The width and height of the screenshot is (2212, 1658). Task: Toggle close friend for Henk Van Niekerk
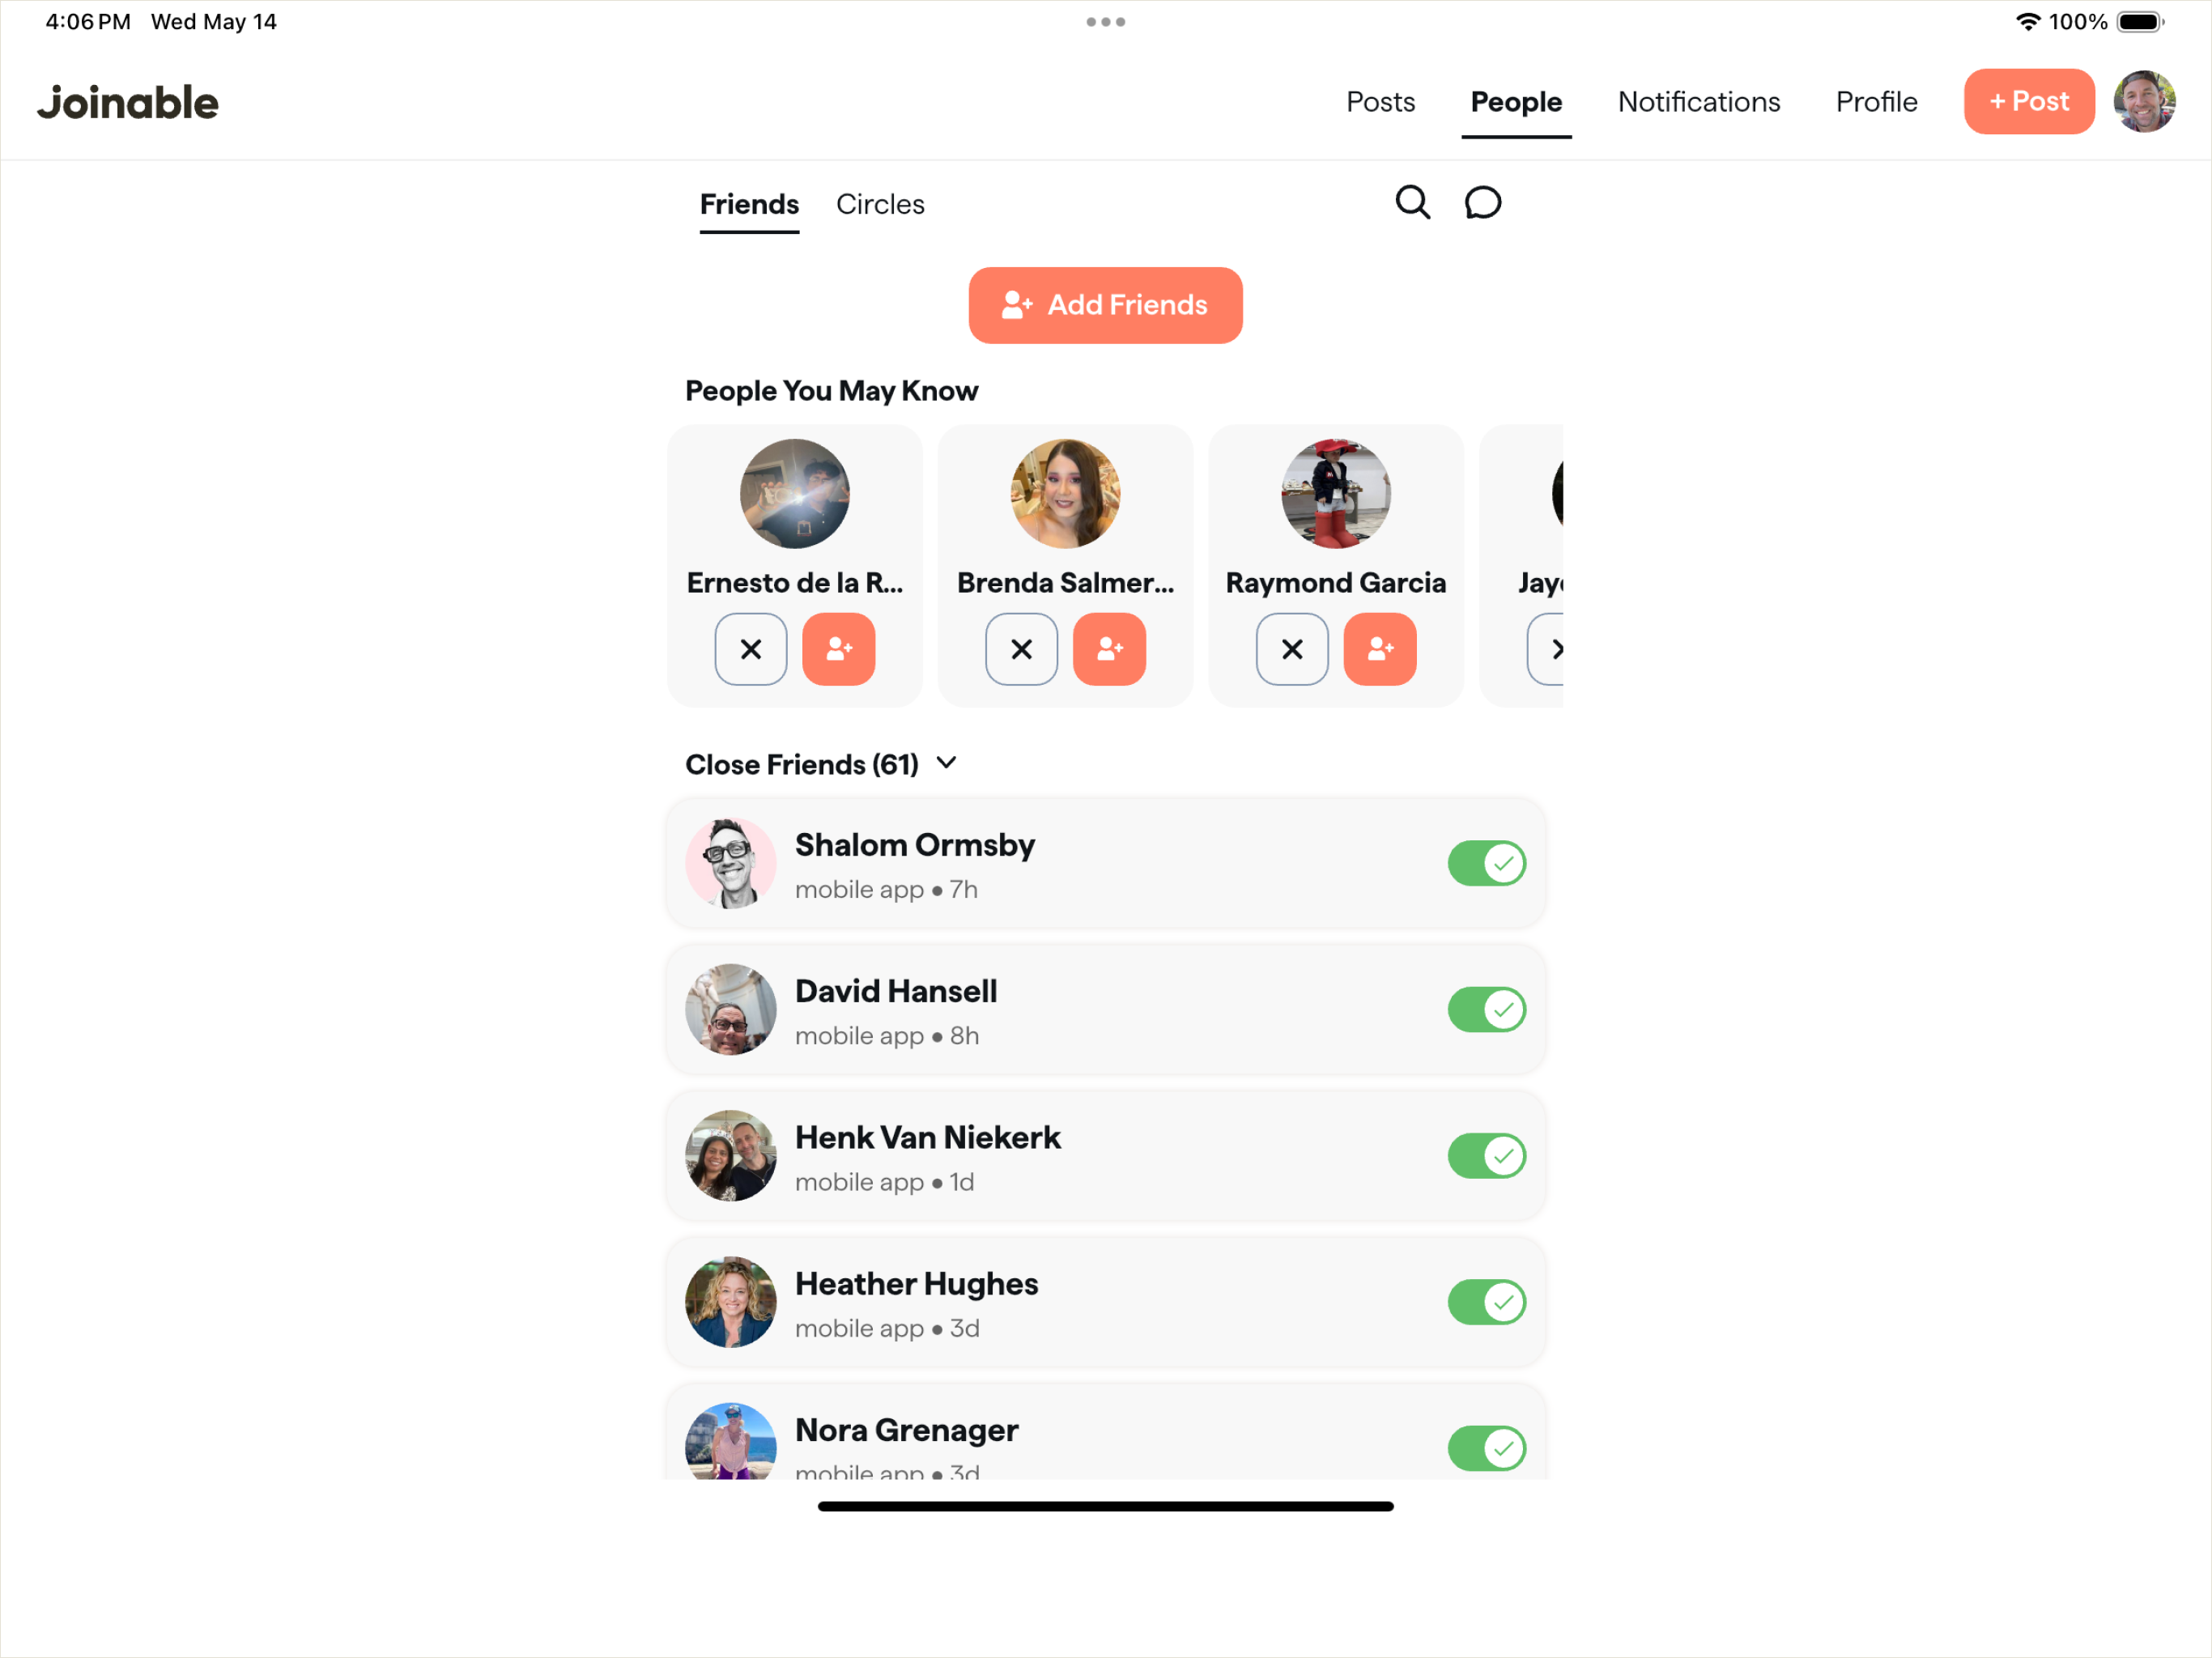1487,1156
